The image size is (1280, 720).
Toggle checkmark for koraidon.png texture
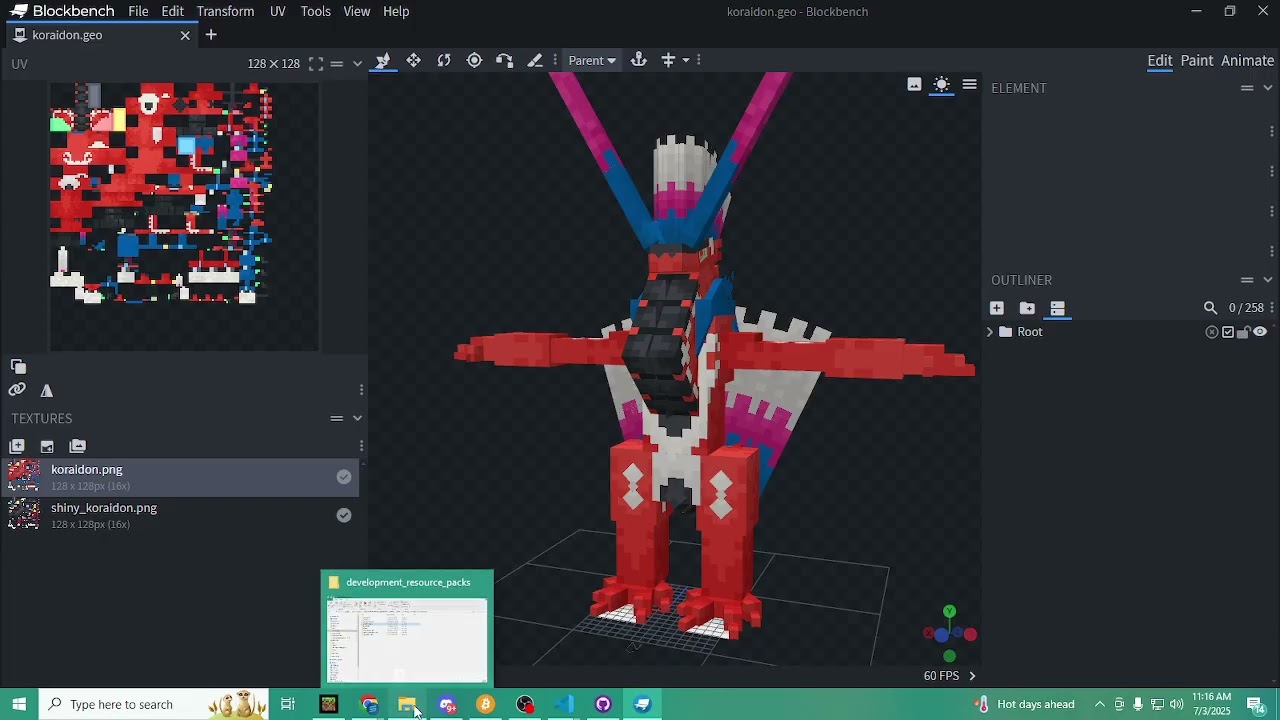point(344,477)
